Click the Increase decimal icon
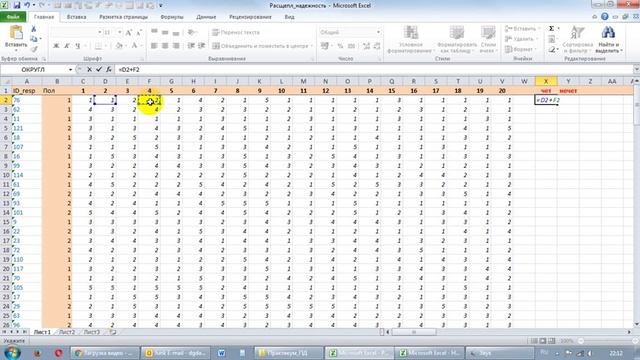Screen dimensions: 640x360 pyautogui.click(x=366, y=46)
